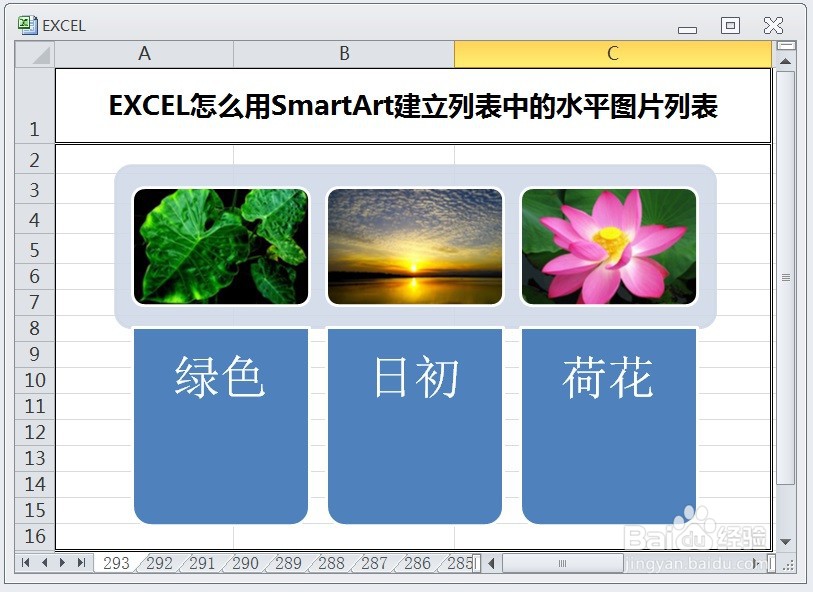813x592 pixels.
Task: Minimize the EXCEL window
Action: (687, 30)
